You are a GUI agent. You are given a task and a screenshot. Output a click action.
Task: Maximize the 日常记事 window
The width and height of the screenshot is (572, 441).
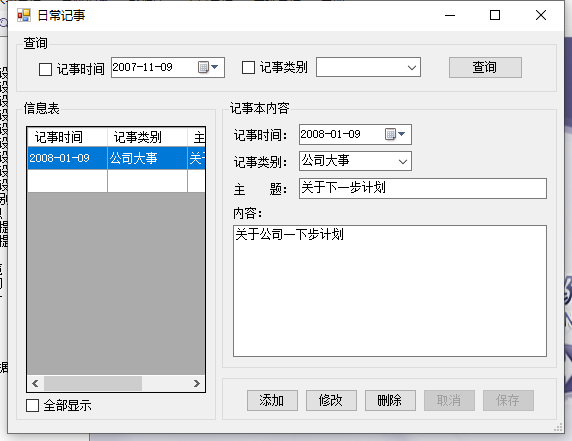pyautogui.click(x=495, y=15)
